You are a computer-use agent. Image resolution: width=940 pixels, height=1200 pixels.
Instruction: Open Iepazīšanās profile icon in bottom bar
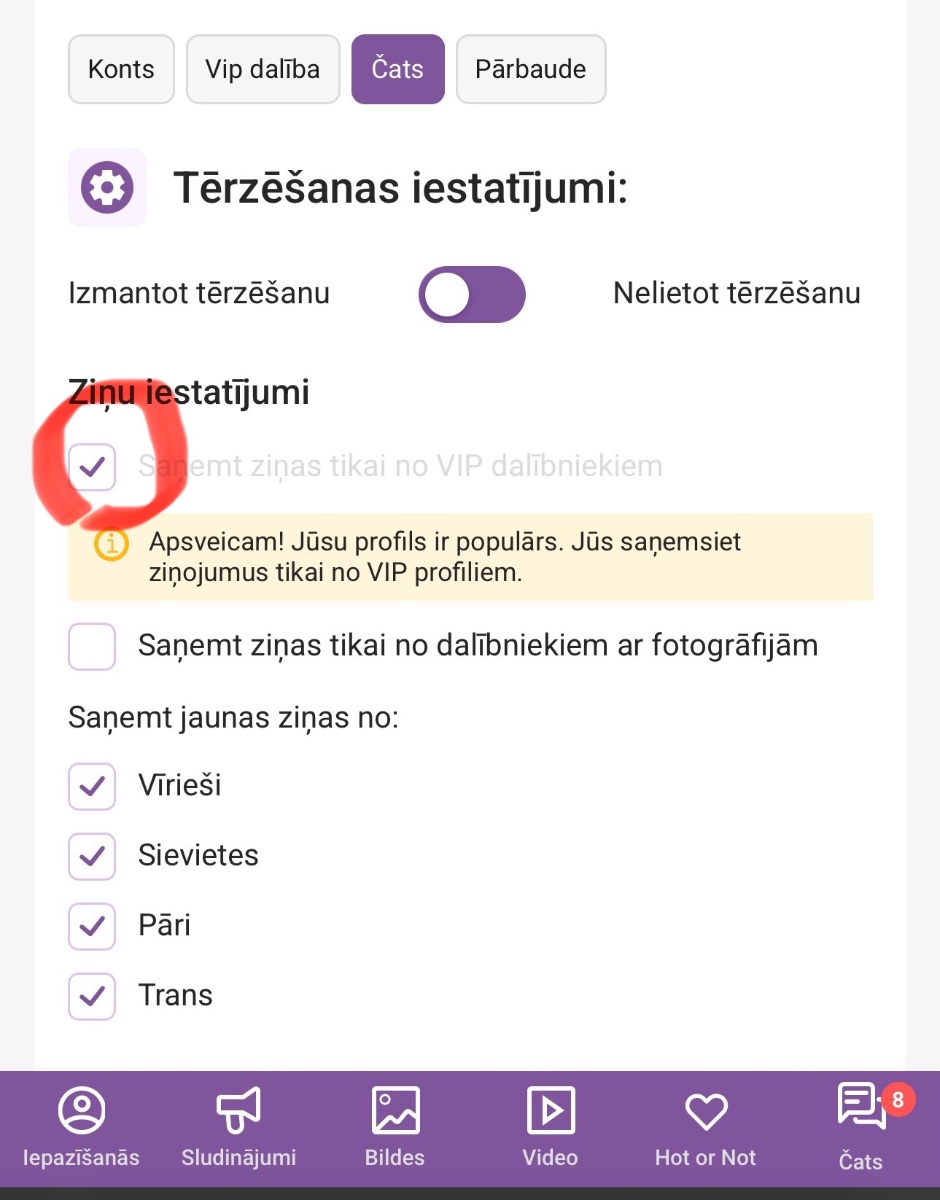click(x=83, y=1110)
